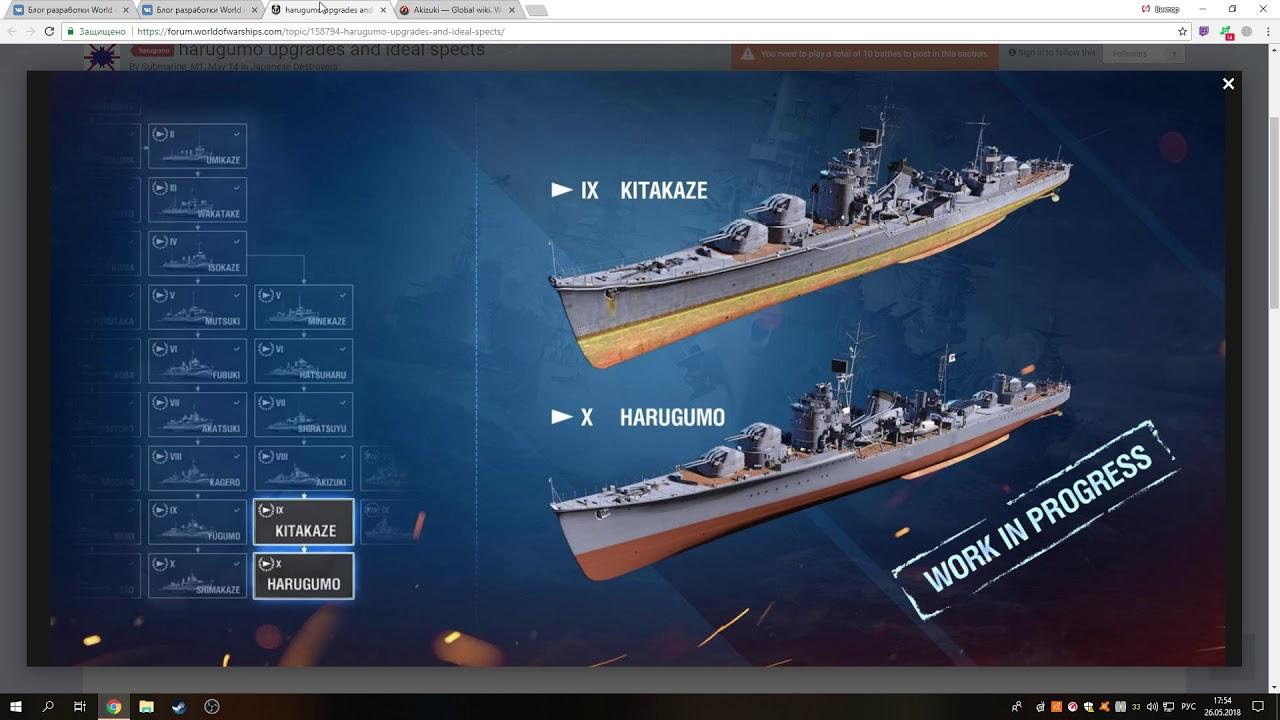Click the browser reload button

click(49, 31)
